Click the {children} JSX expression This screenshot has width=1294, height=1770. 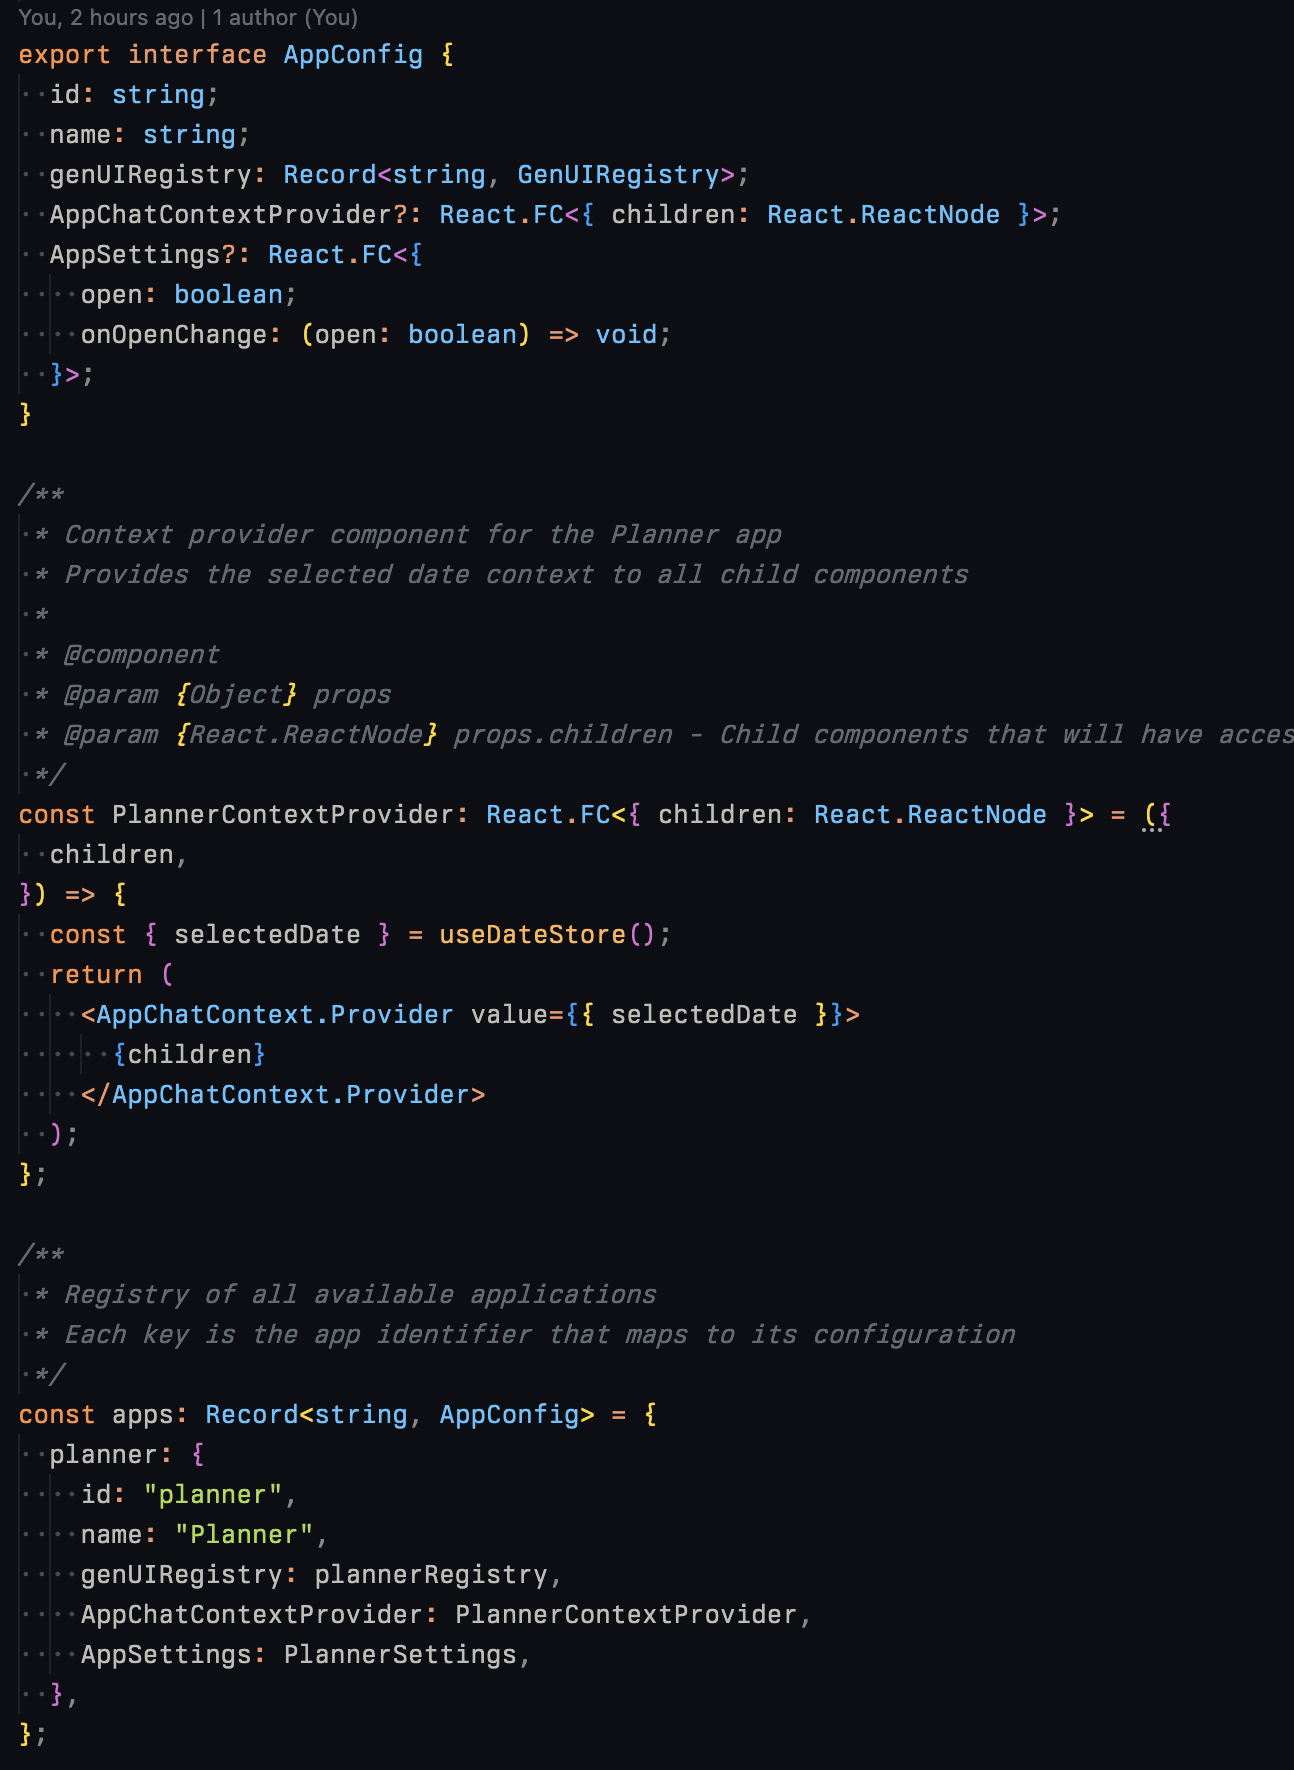[x=189, y=1055]
